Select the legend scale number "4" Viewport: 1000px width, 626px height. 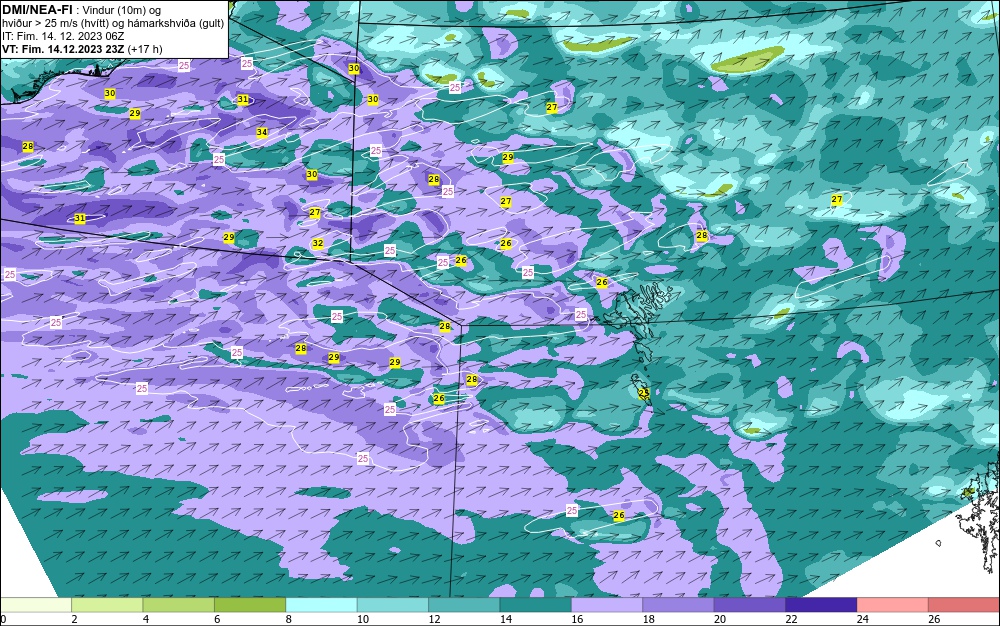pyautogui.click(x=146, y=619)
